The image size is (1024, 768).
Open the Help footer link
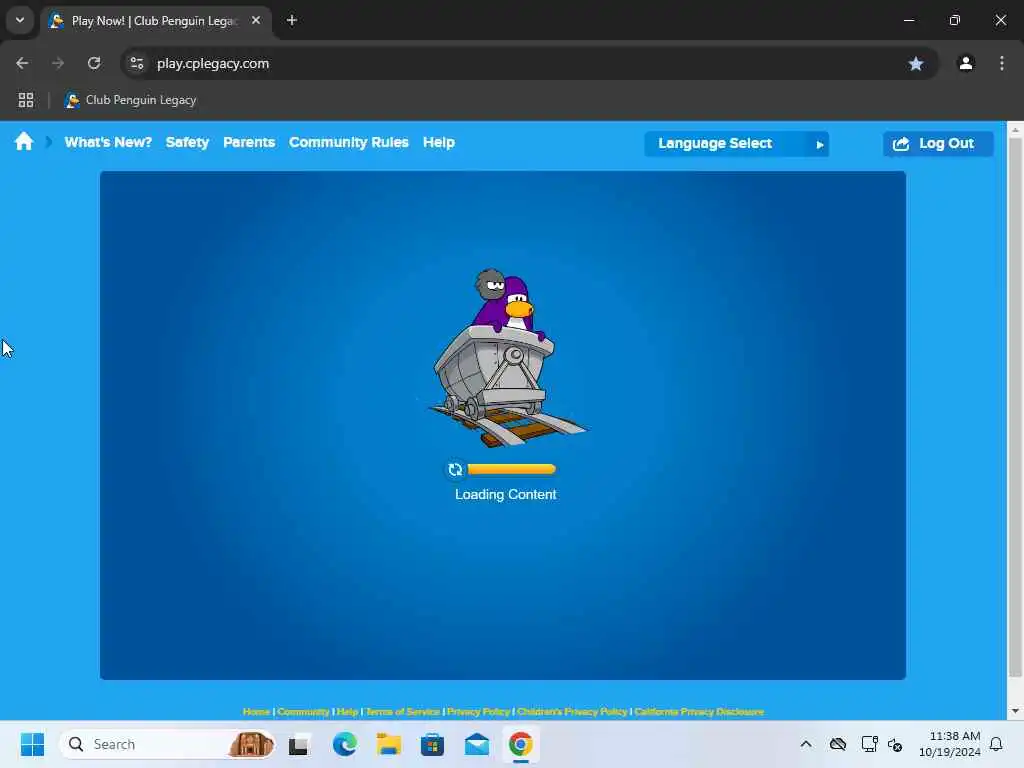(347, 711)
